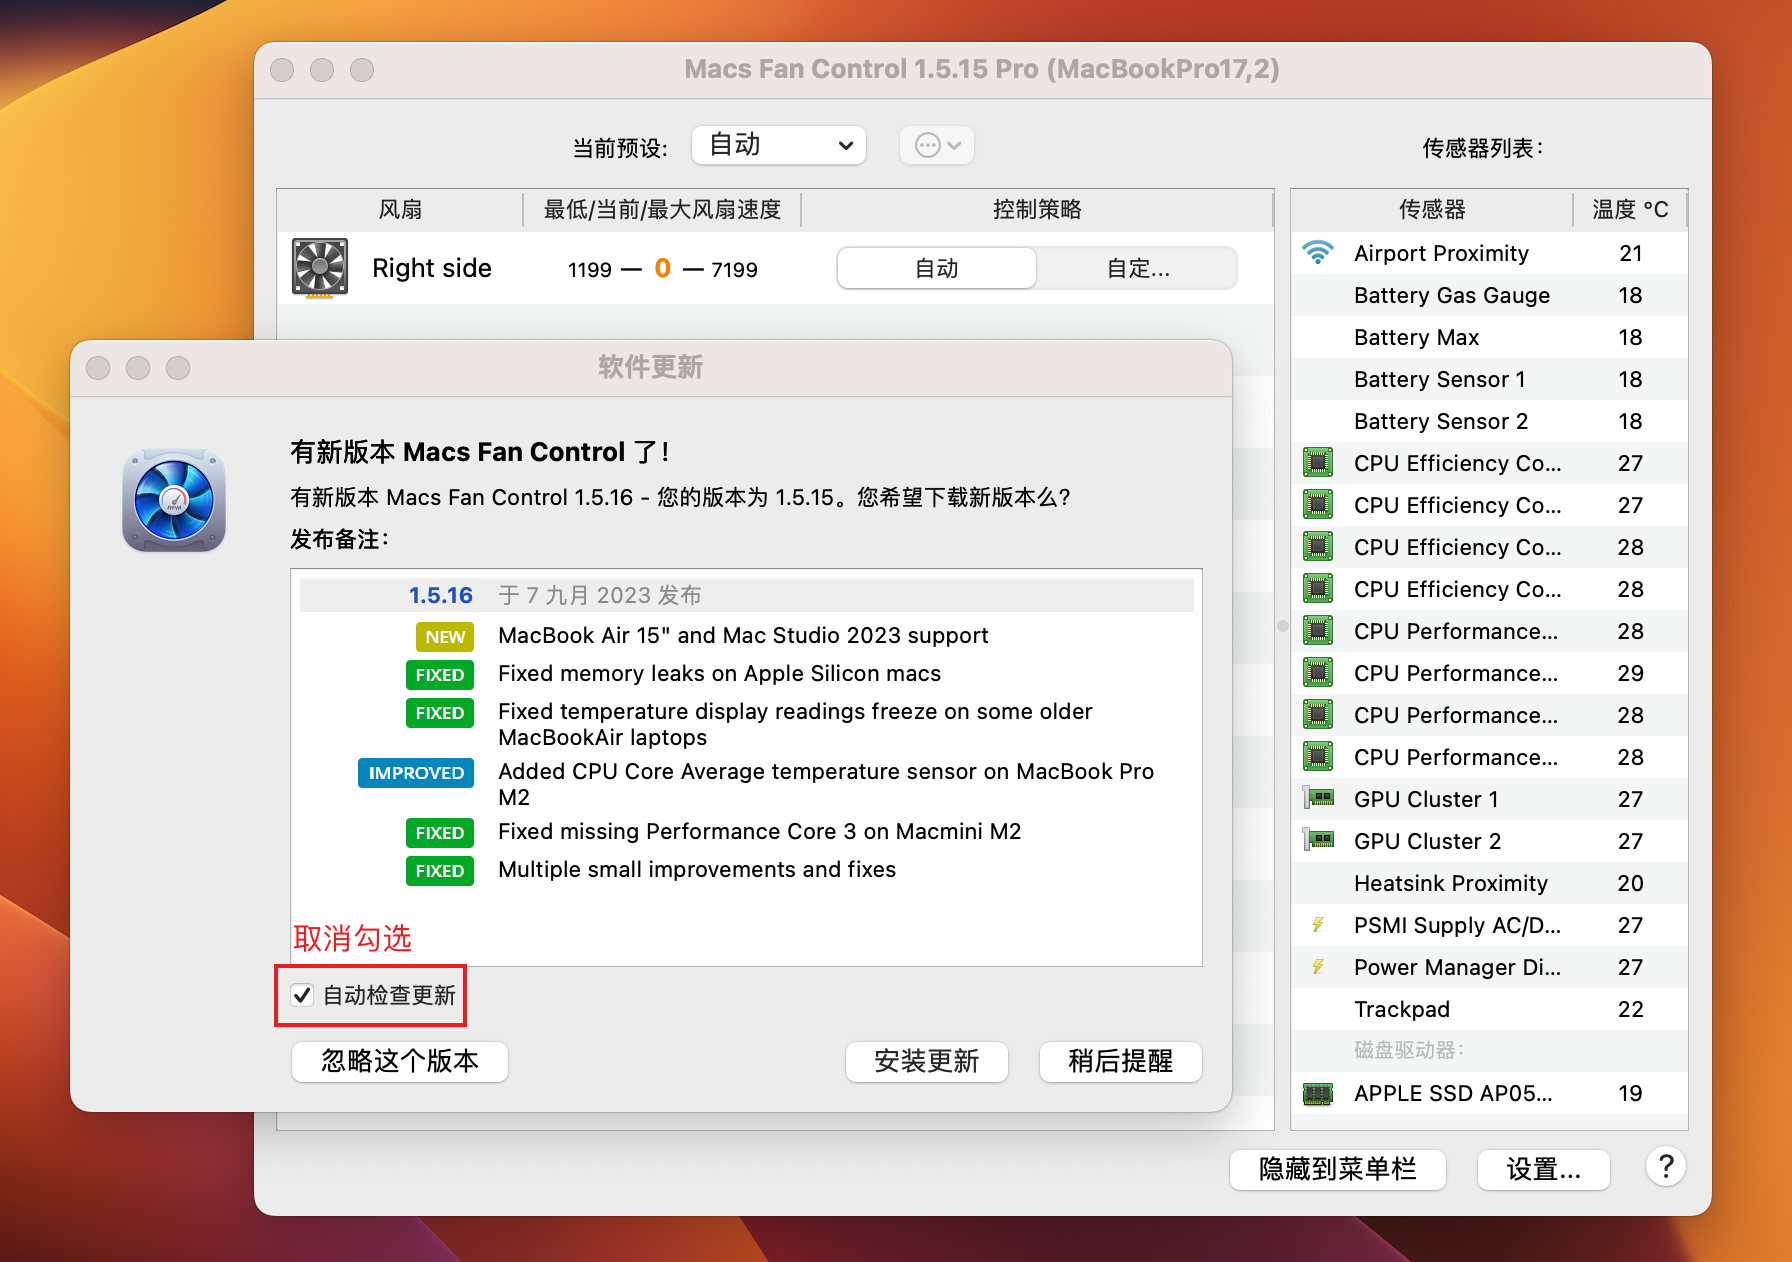Open the ellipsis preset options dropdown
Viewport: 1792px width, 1262px height.
click(937, 145)
